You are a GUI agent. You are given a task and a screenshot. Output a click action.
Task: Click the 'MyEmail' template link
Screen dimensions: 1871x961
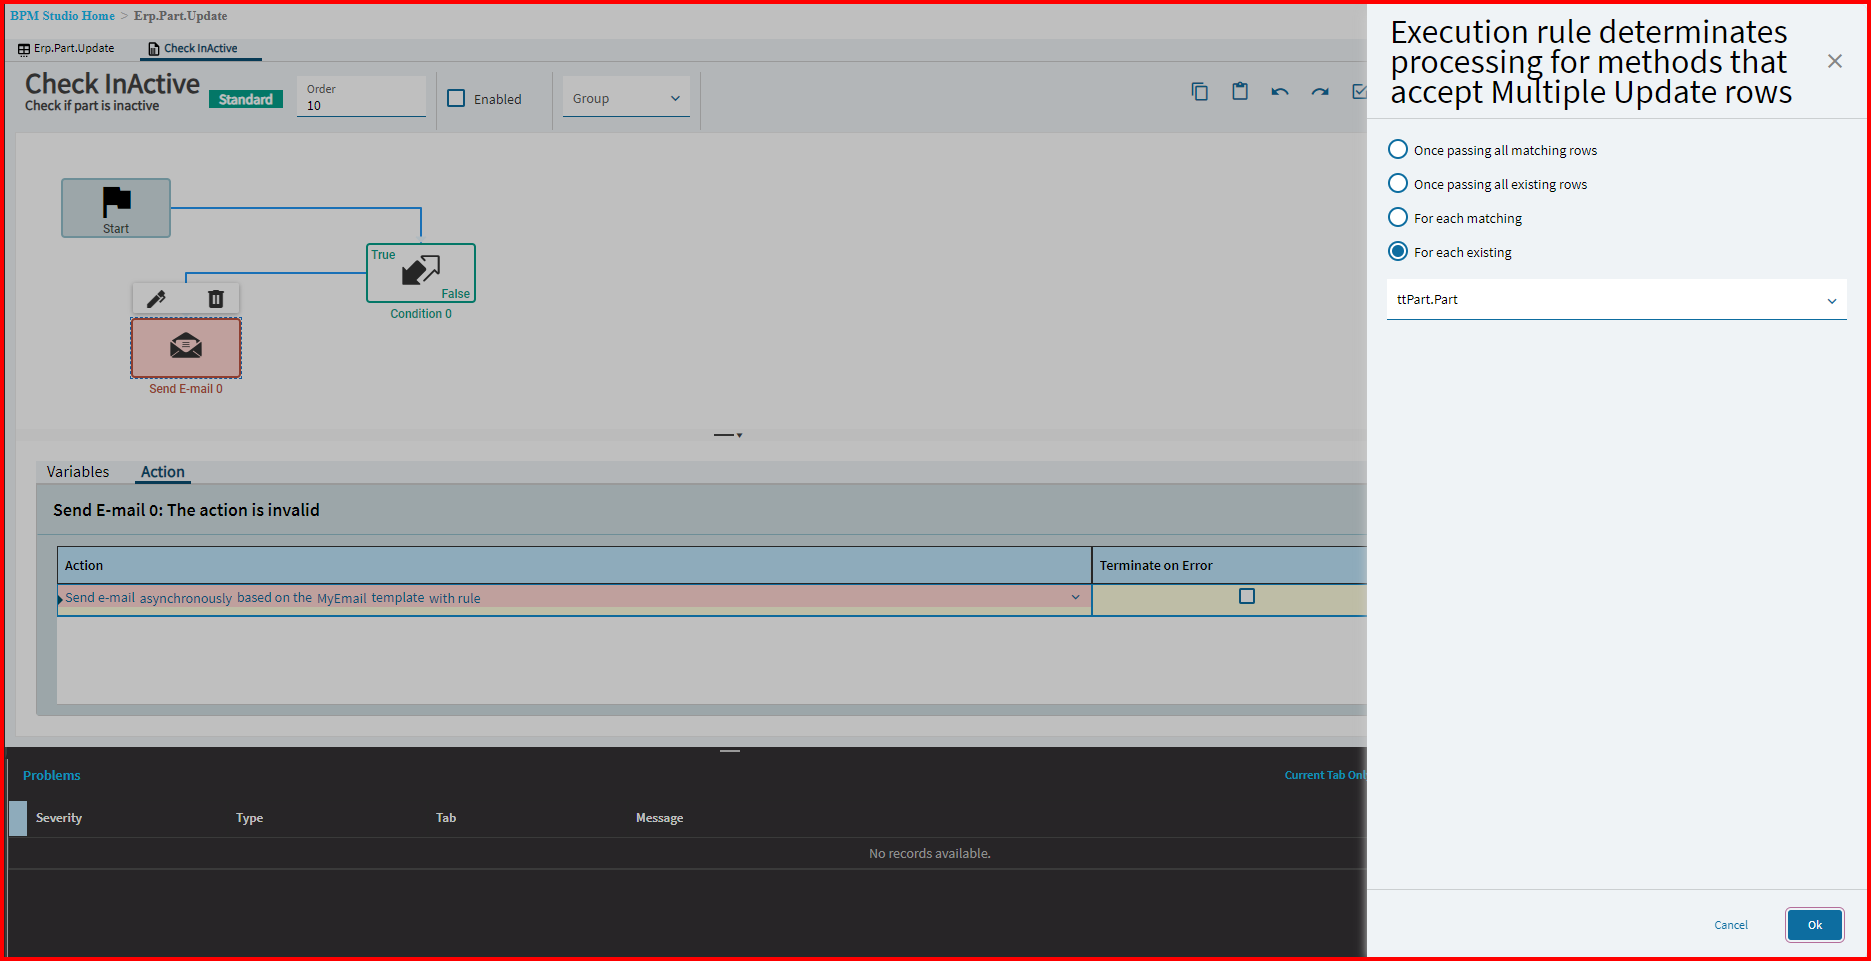[x=342, y=598]
